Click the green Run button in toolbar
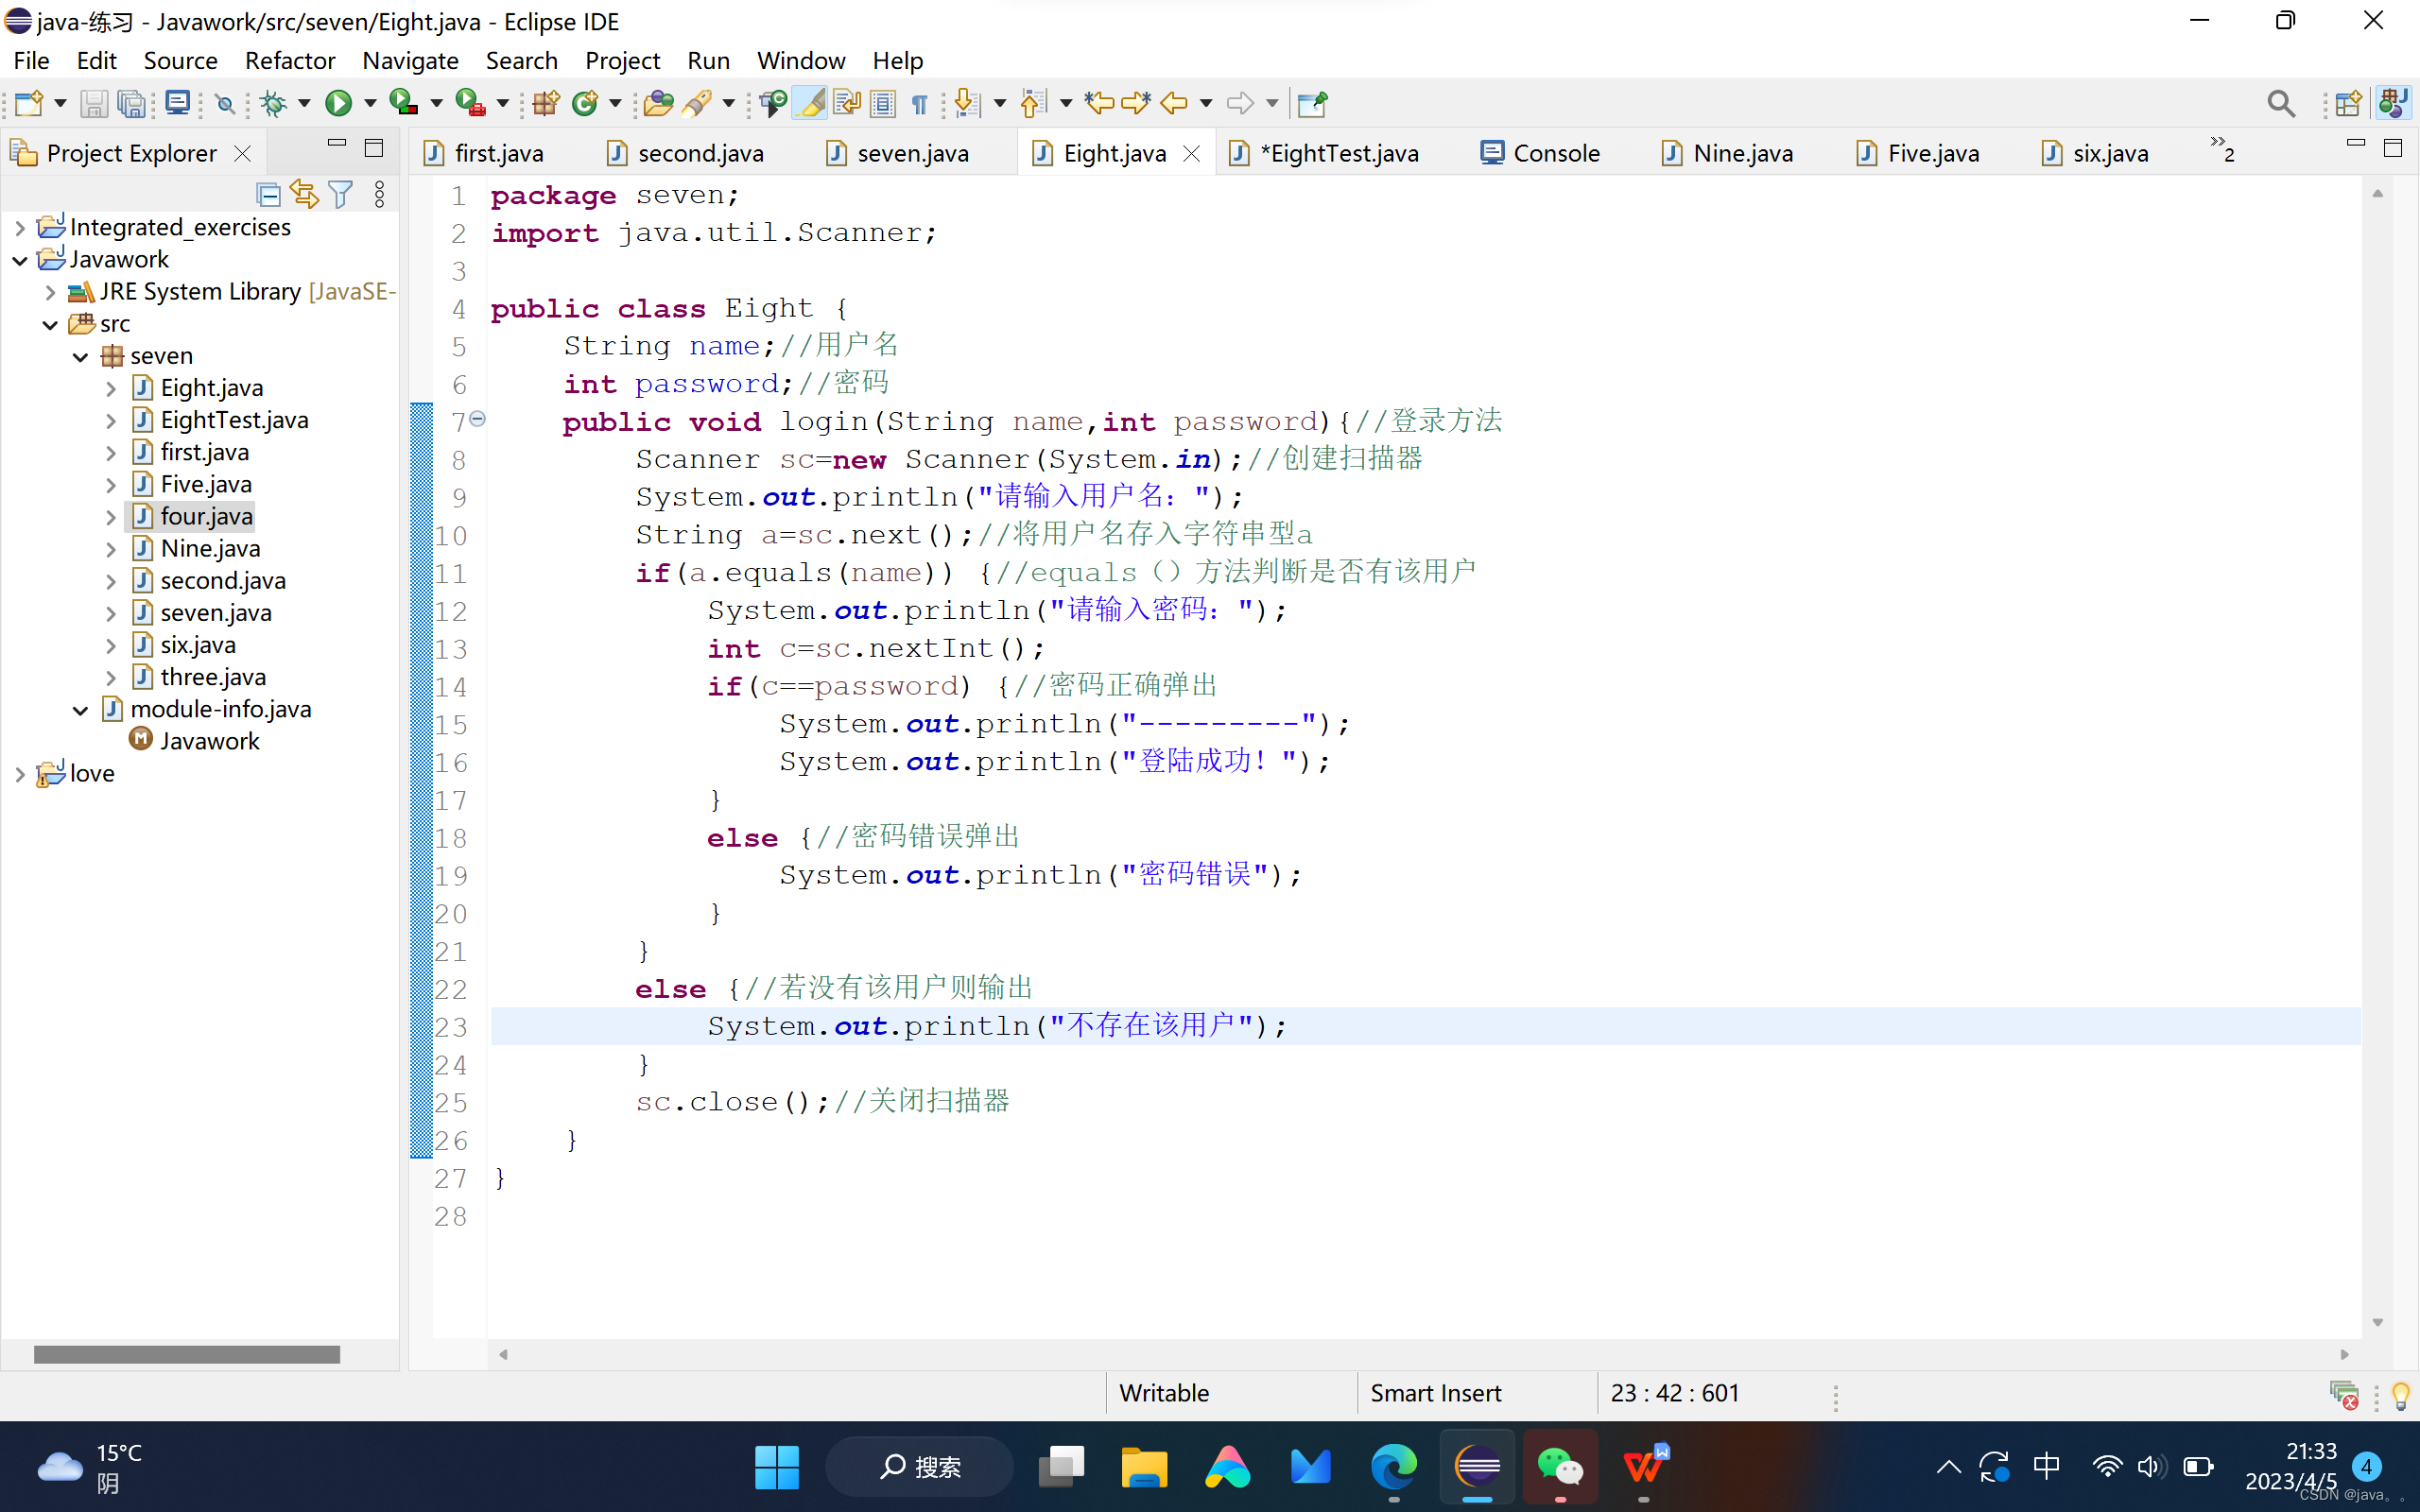The image size is (2420, 1512). 338,103
